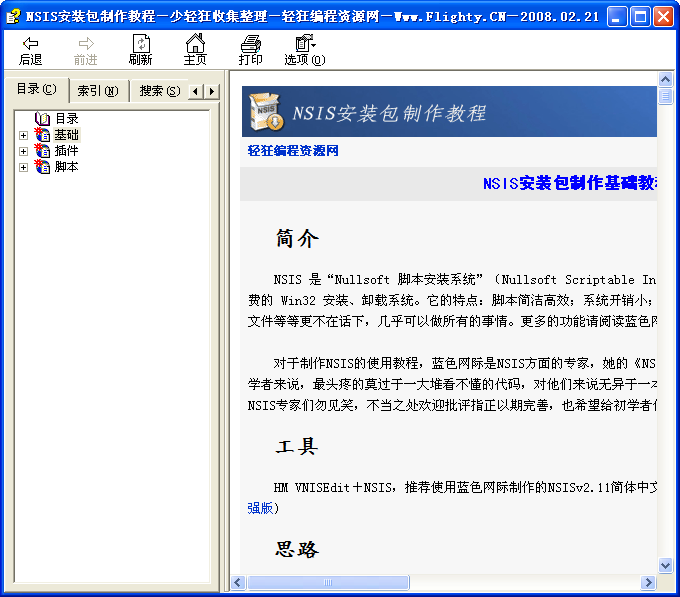The height and width of the screenshot is (597, 680).
Task: Click the 强版 hyperlink in the text
Action: (x=260, y=508)
